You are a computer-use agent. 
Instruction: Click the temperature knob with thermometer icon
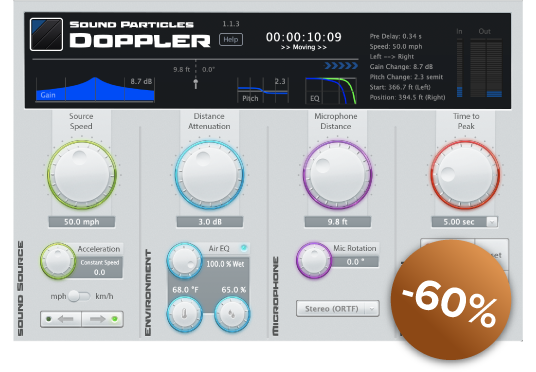pyautogui.click(x=185, y=314)
